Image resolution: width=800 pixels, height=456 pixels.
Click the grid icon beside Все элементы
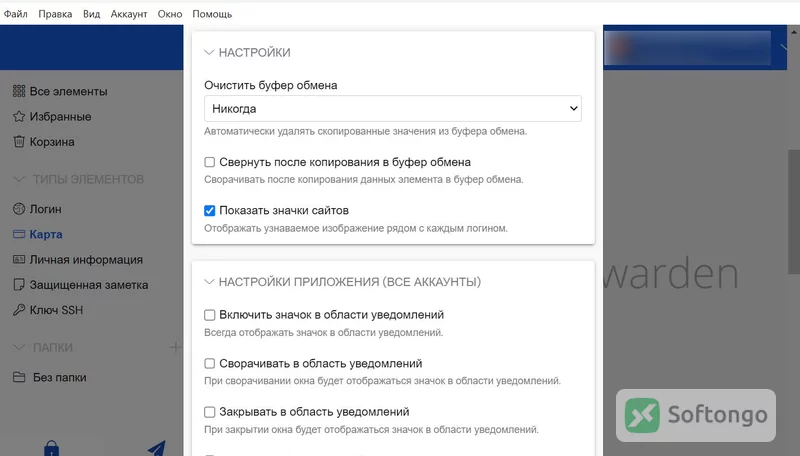coord(19,91)
